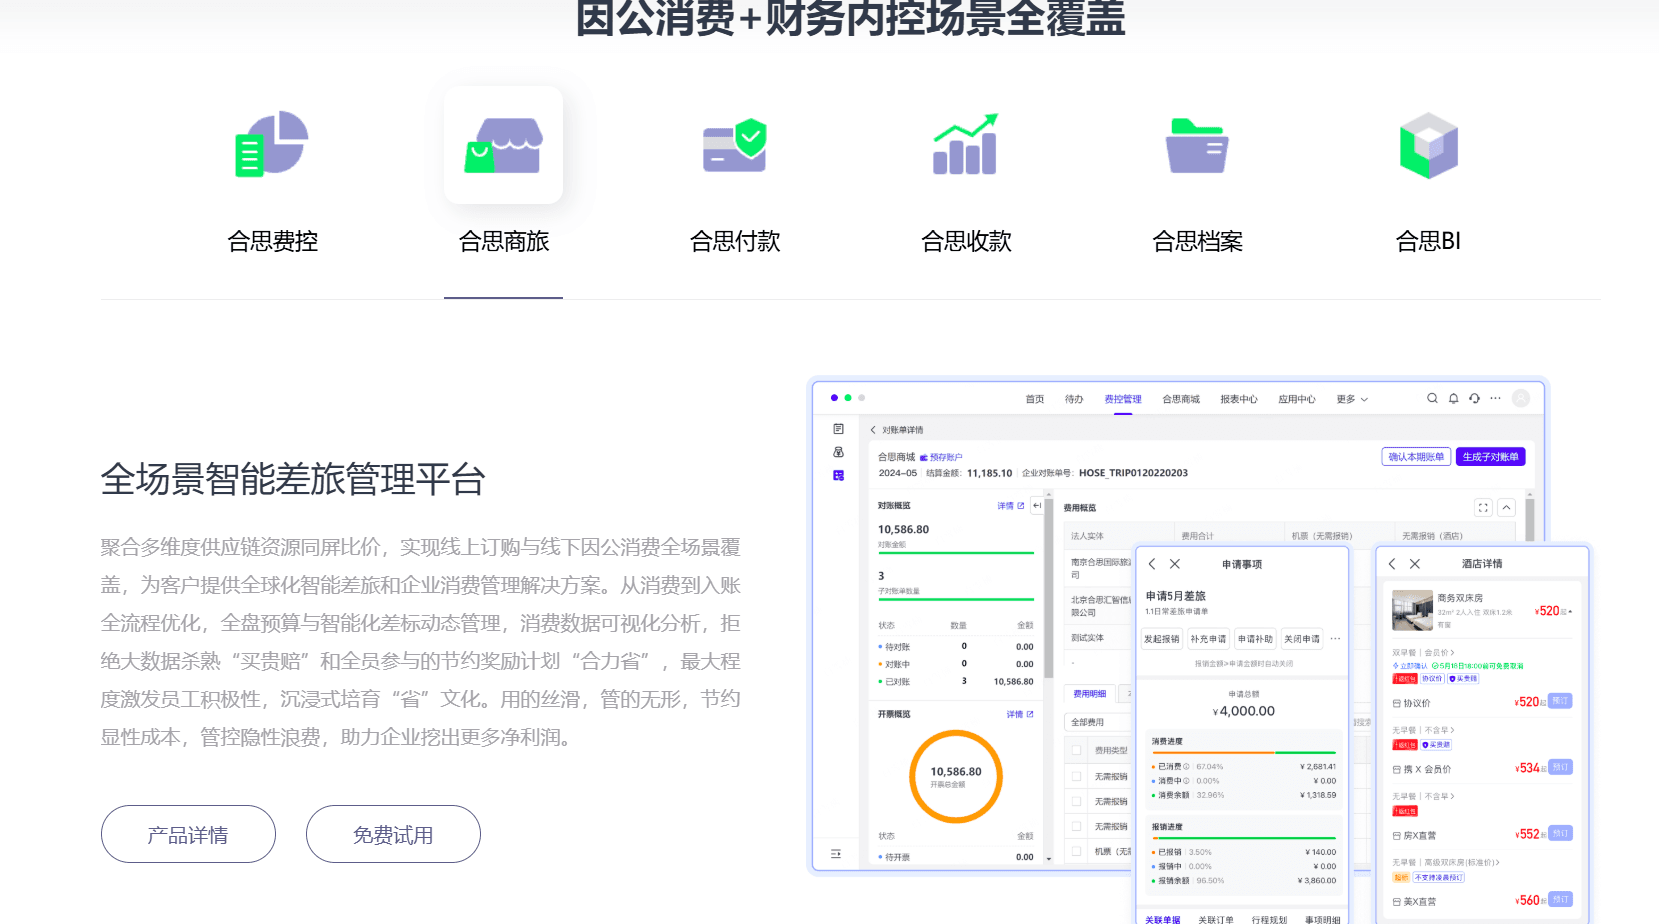This screenshot has height=924, width=1659.
Task: Click the back arrow in the 申请事项 panel
Action: [1152, 564]
